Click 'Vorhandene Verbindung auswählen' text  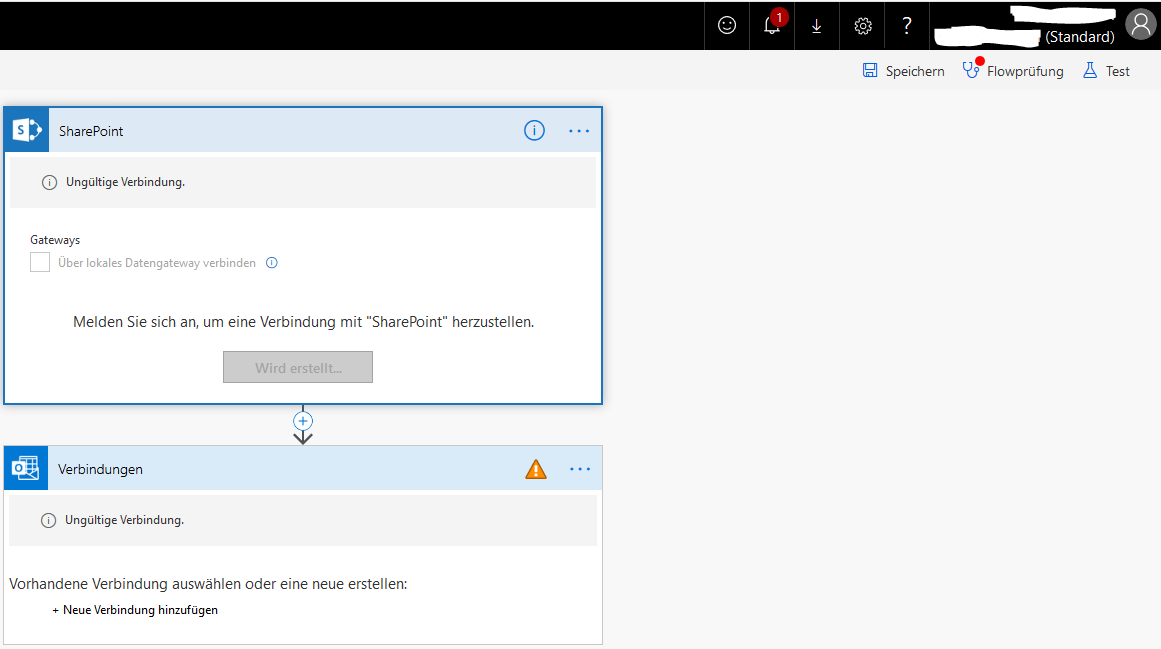tap(208, 584)
